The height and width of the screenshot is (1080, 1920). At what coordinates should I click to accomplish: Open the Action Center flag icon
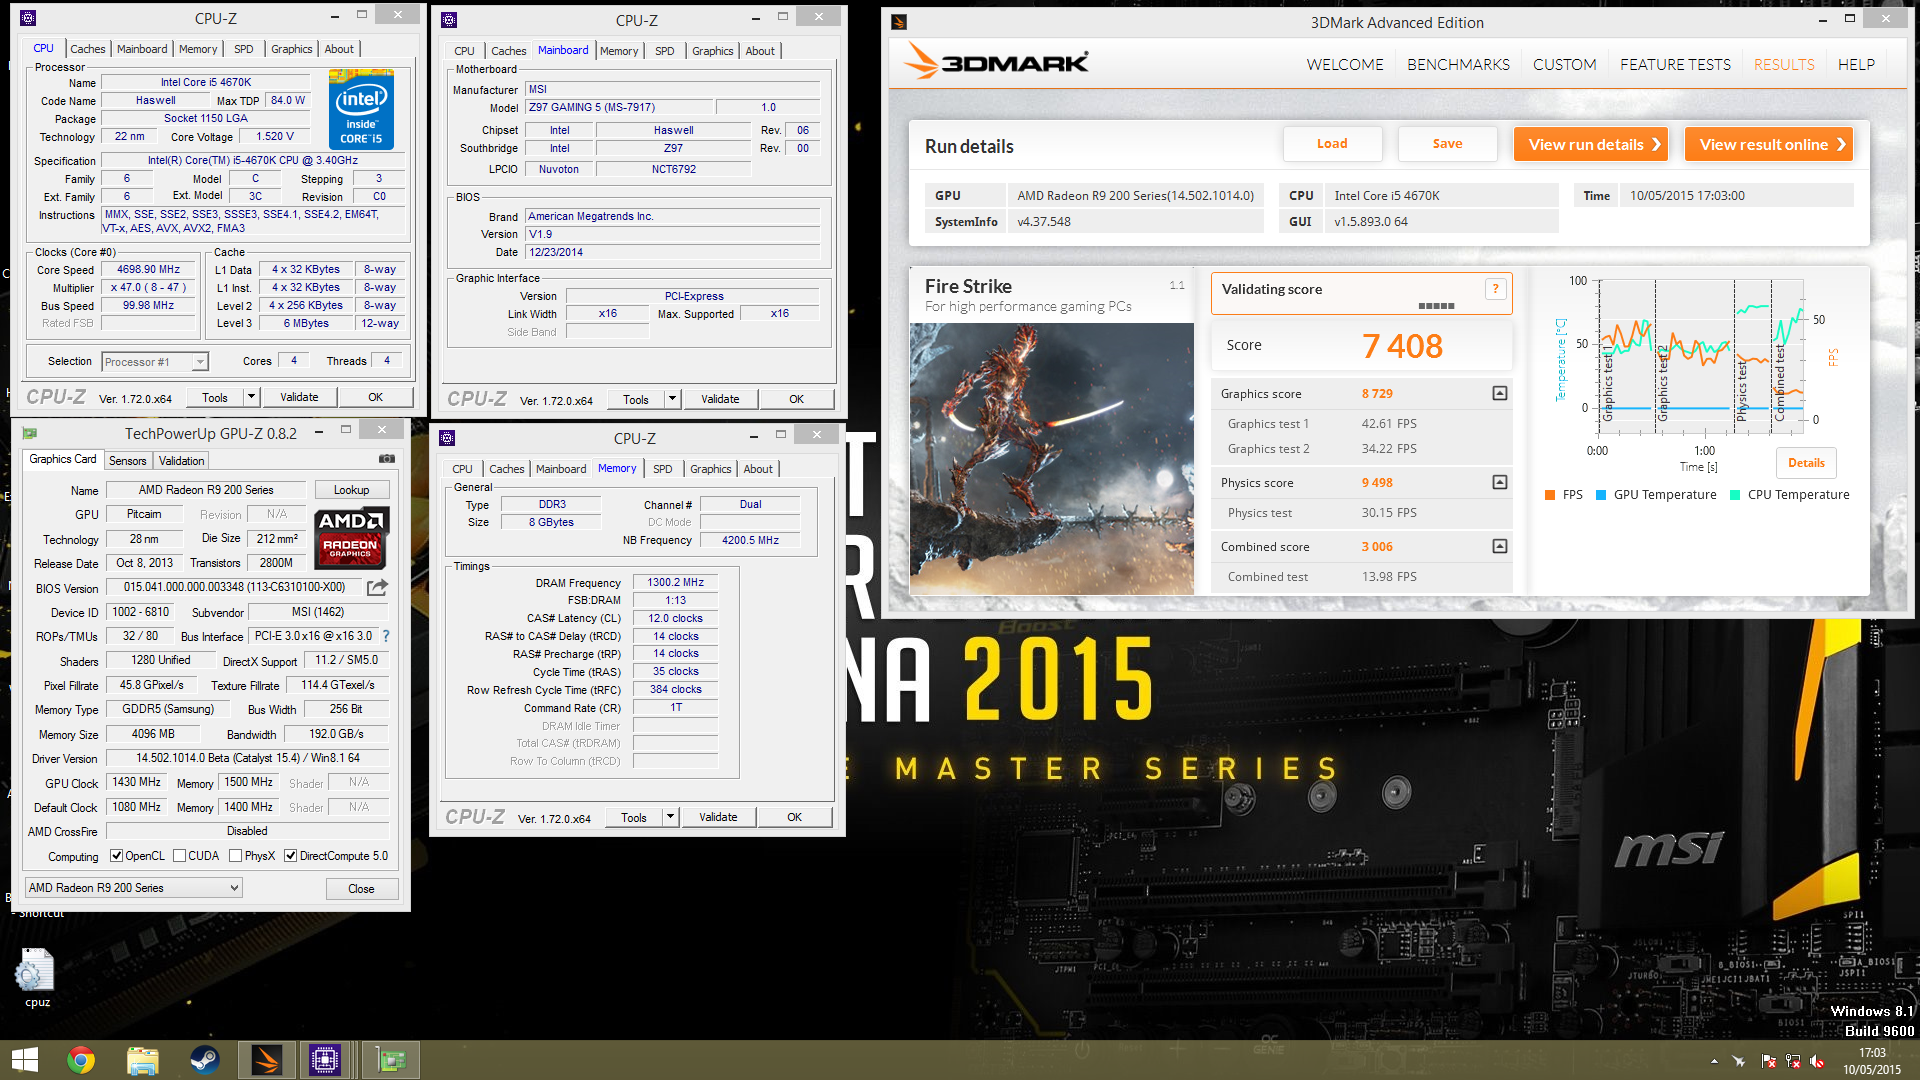(x=1768, y=1061)
